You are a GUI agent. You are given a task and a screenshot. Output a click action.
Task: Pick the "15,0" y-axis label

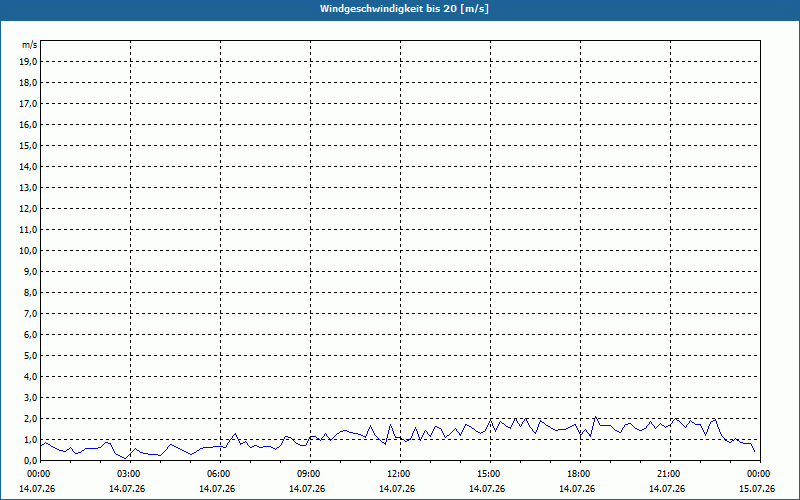click(x=28, y=145)
